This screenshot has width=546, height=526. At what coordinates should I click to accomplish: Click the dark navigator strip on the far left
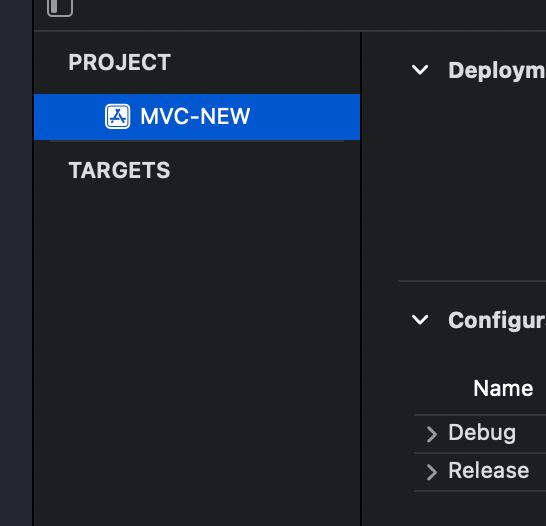(16, 263)
